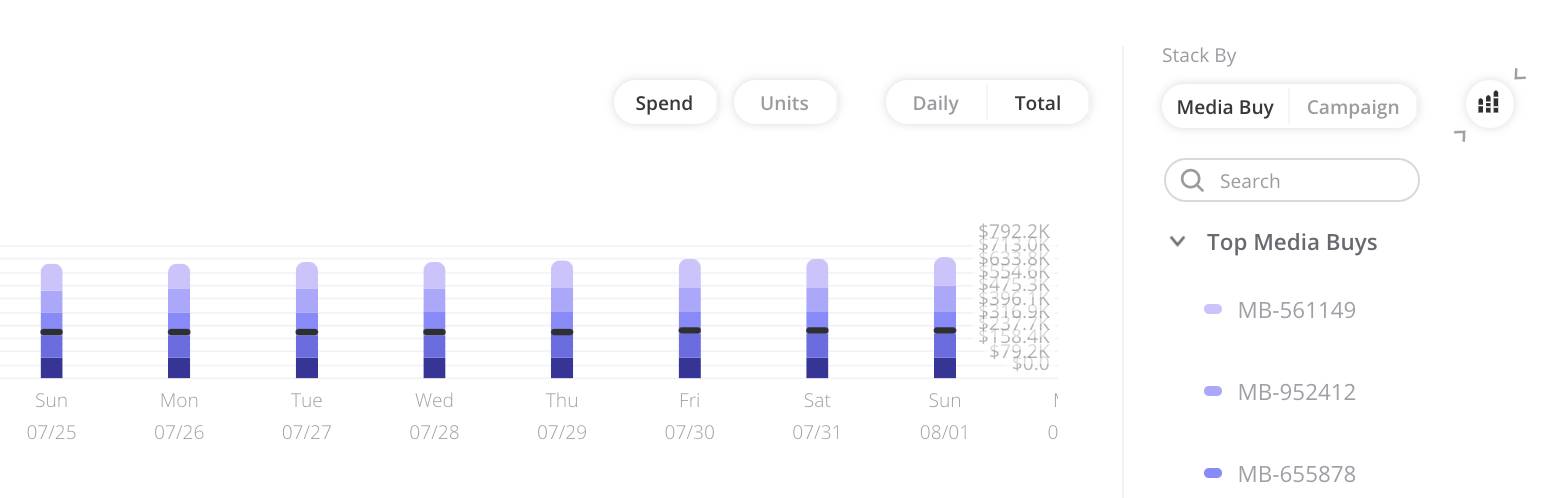1556x498 pixels.
Task: Click the MB-561149 legend color dot
Action: [1213, 310]
